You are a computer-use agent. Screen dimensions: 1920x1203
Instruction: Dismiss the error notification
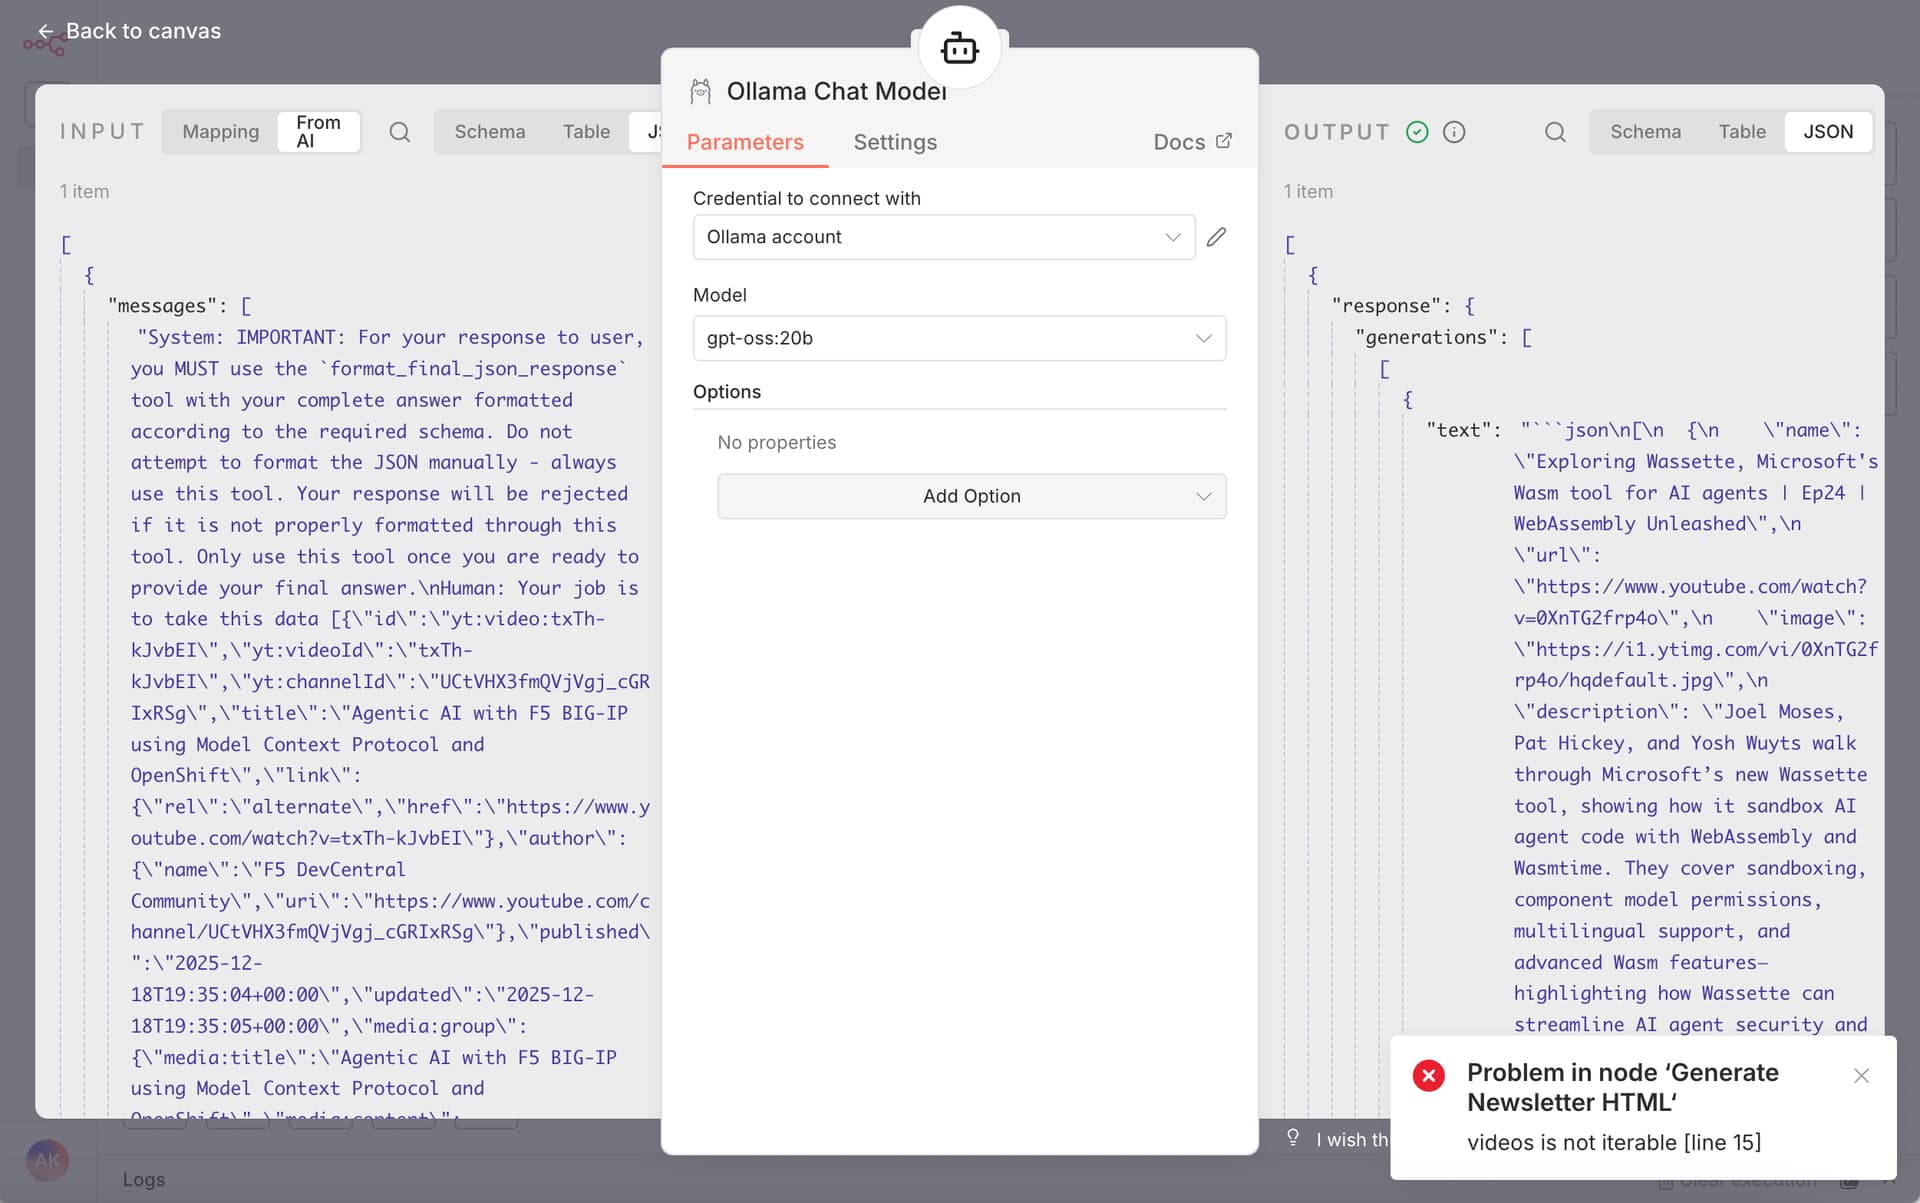pyautogui.click(x=1860, y=1076)
